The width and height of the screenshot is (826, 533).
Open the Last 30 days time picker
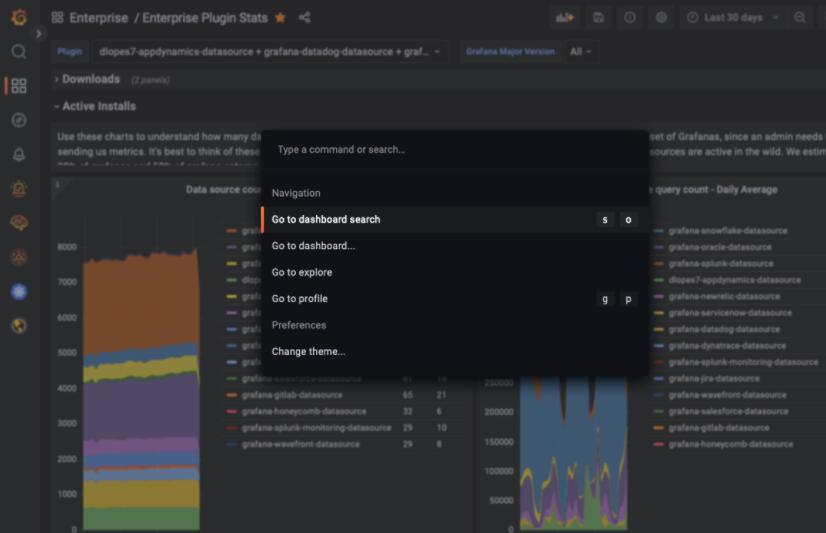point(732,18)
